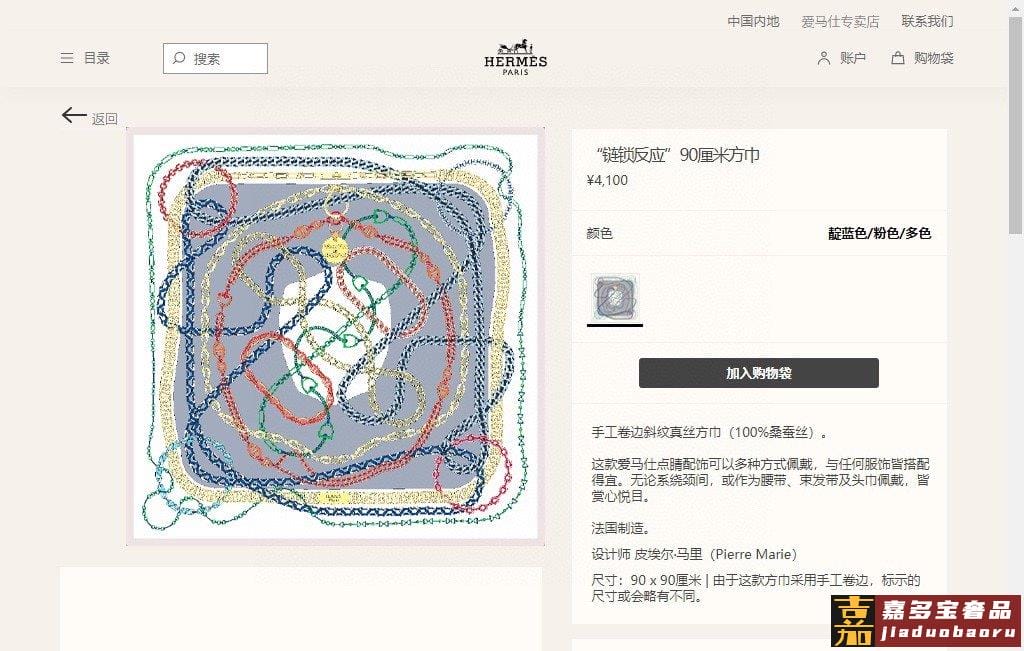The image size is (1024, 651).
Task: Click the 返回 back text link
Action: pos(104,119)
